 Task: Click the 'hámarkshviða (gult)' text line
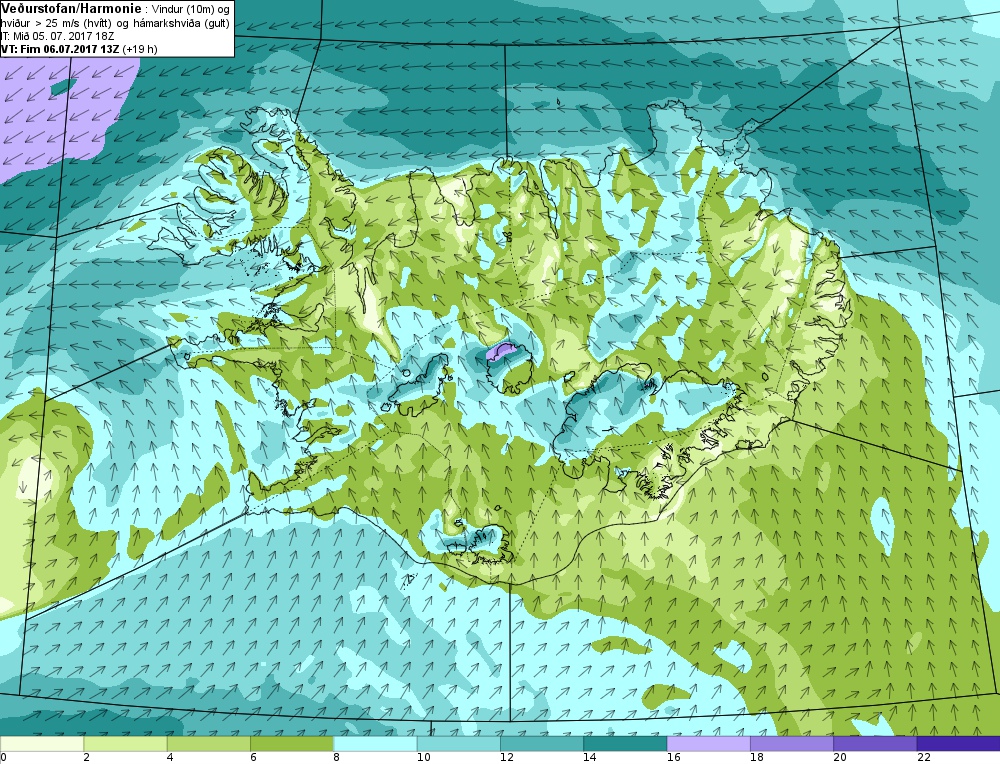184,24
